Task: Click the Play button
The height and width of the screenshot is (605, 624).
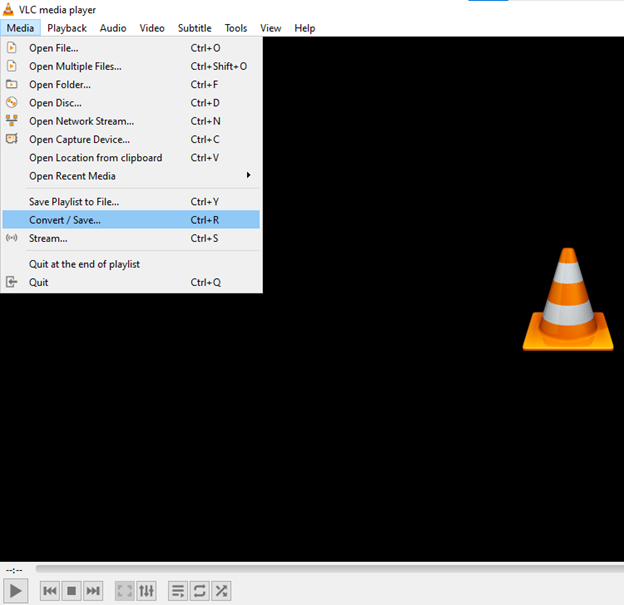Action: point(16,591)
